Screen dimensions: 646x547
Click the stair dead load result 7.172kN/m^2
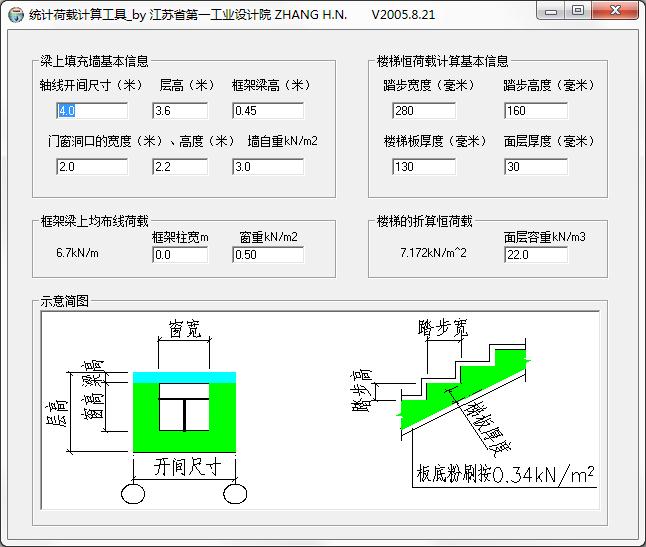[x=433, y=252]
